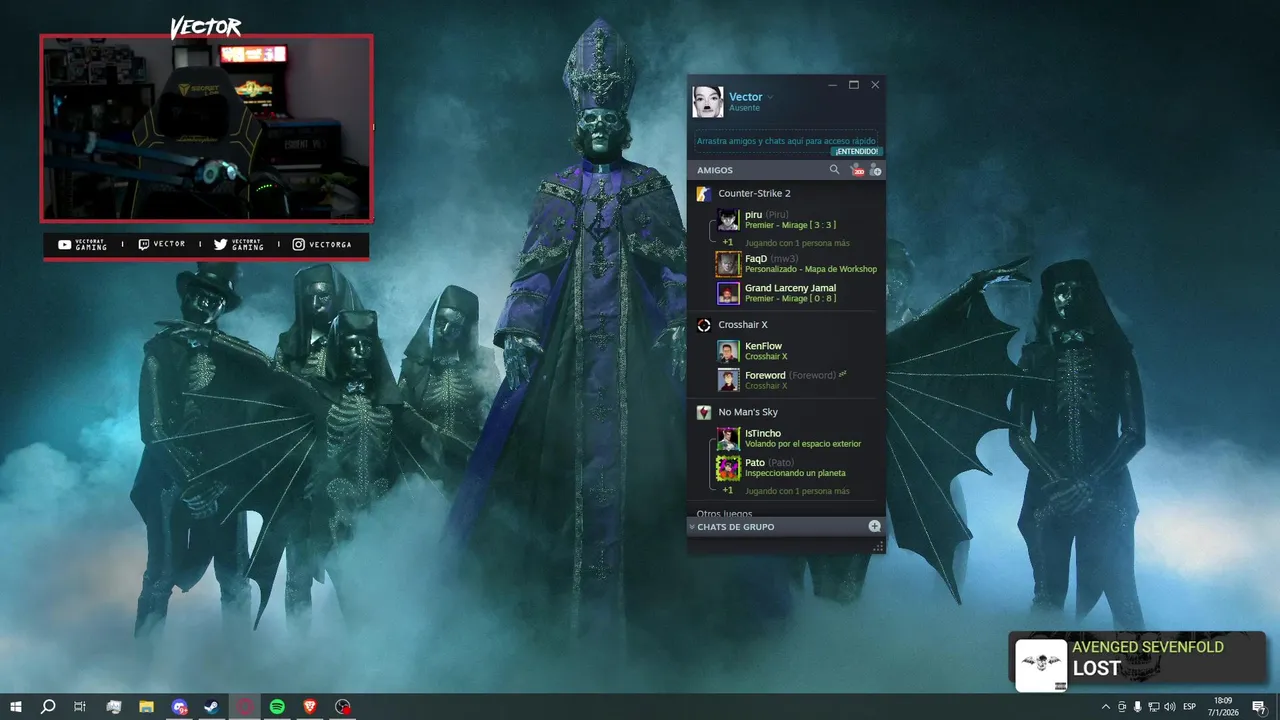The height and width of the screenshot is (720, 1280).
Task: Open Spotify from the taskbar
Action: [x=277, y=707]
